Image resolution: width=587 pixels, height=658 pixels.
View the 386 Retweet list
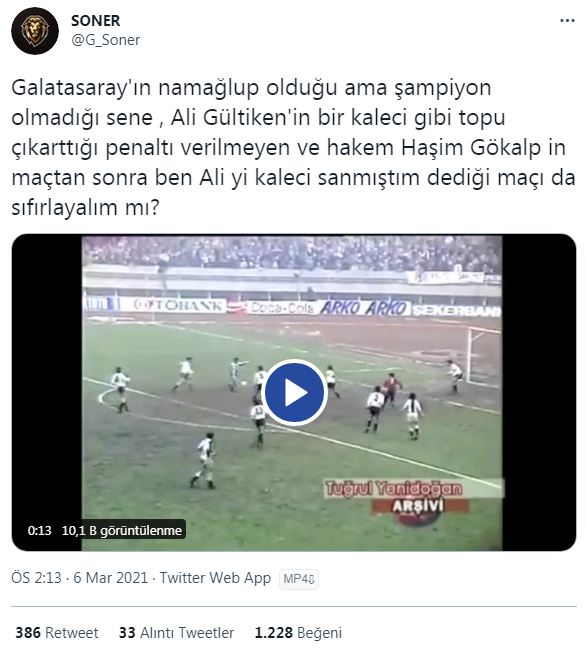[x=57, y=633]
